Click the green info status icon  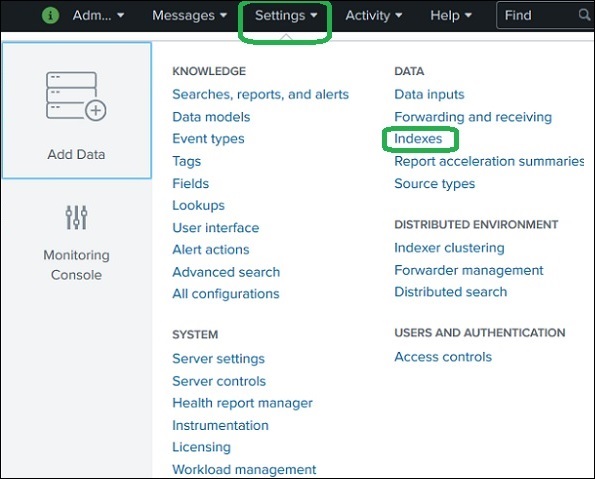[50, 16]
